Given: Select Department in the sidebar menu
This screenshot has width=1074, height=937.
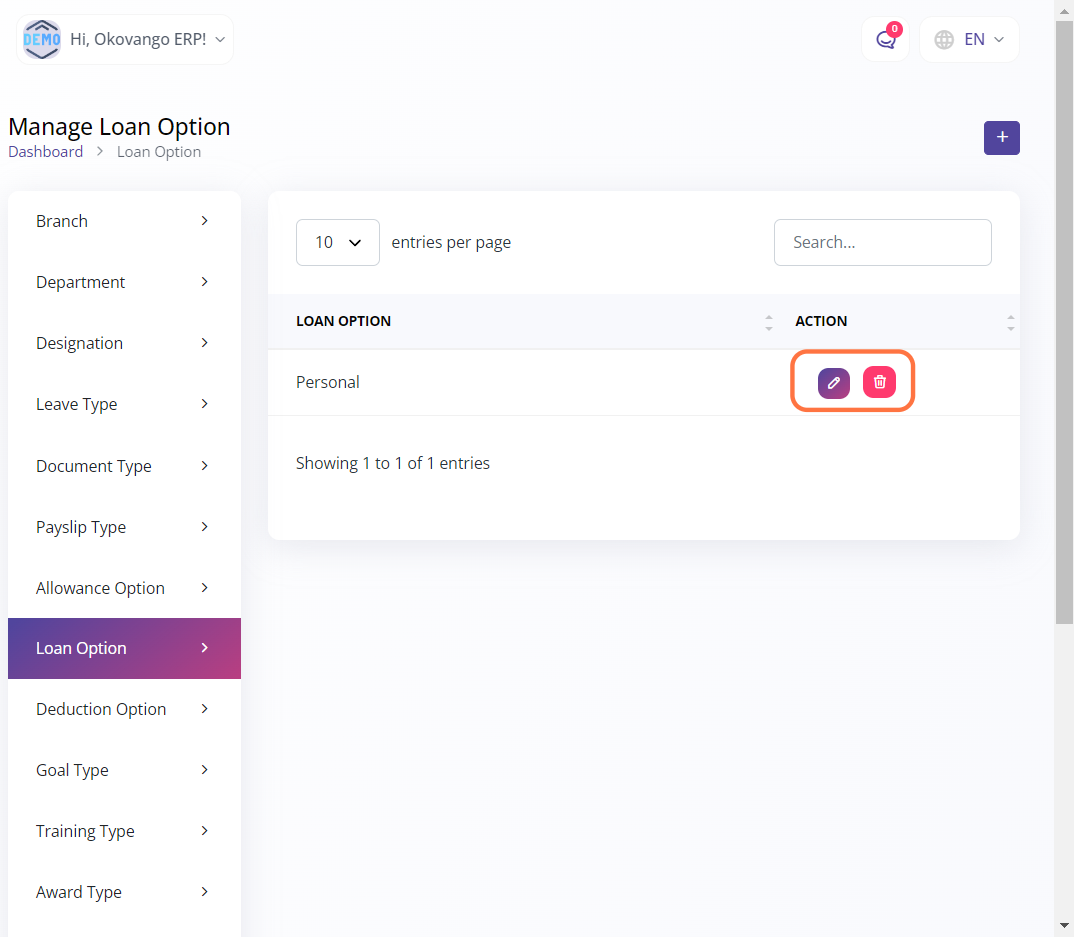Looking at the screenshot, I should (x=124, y=282).
